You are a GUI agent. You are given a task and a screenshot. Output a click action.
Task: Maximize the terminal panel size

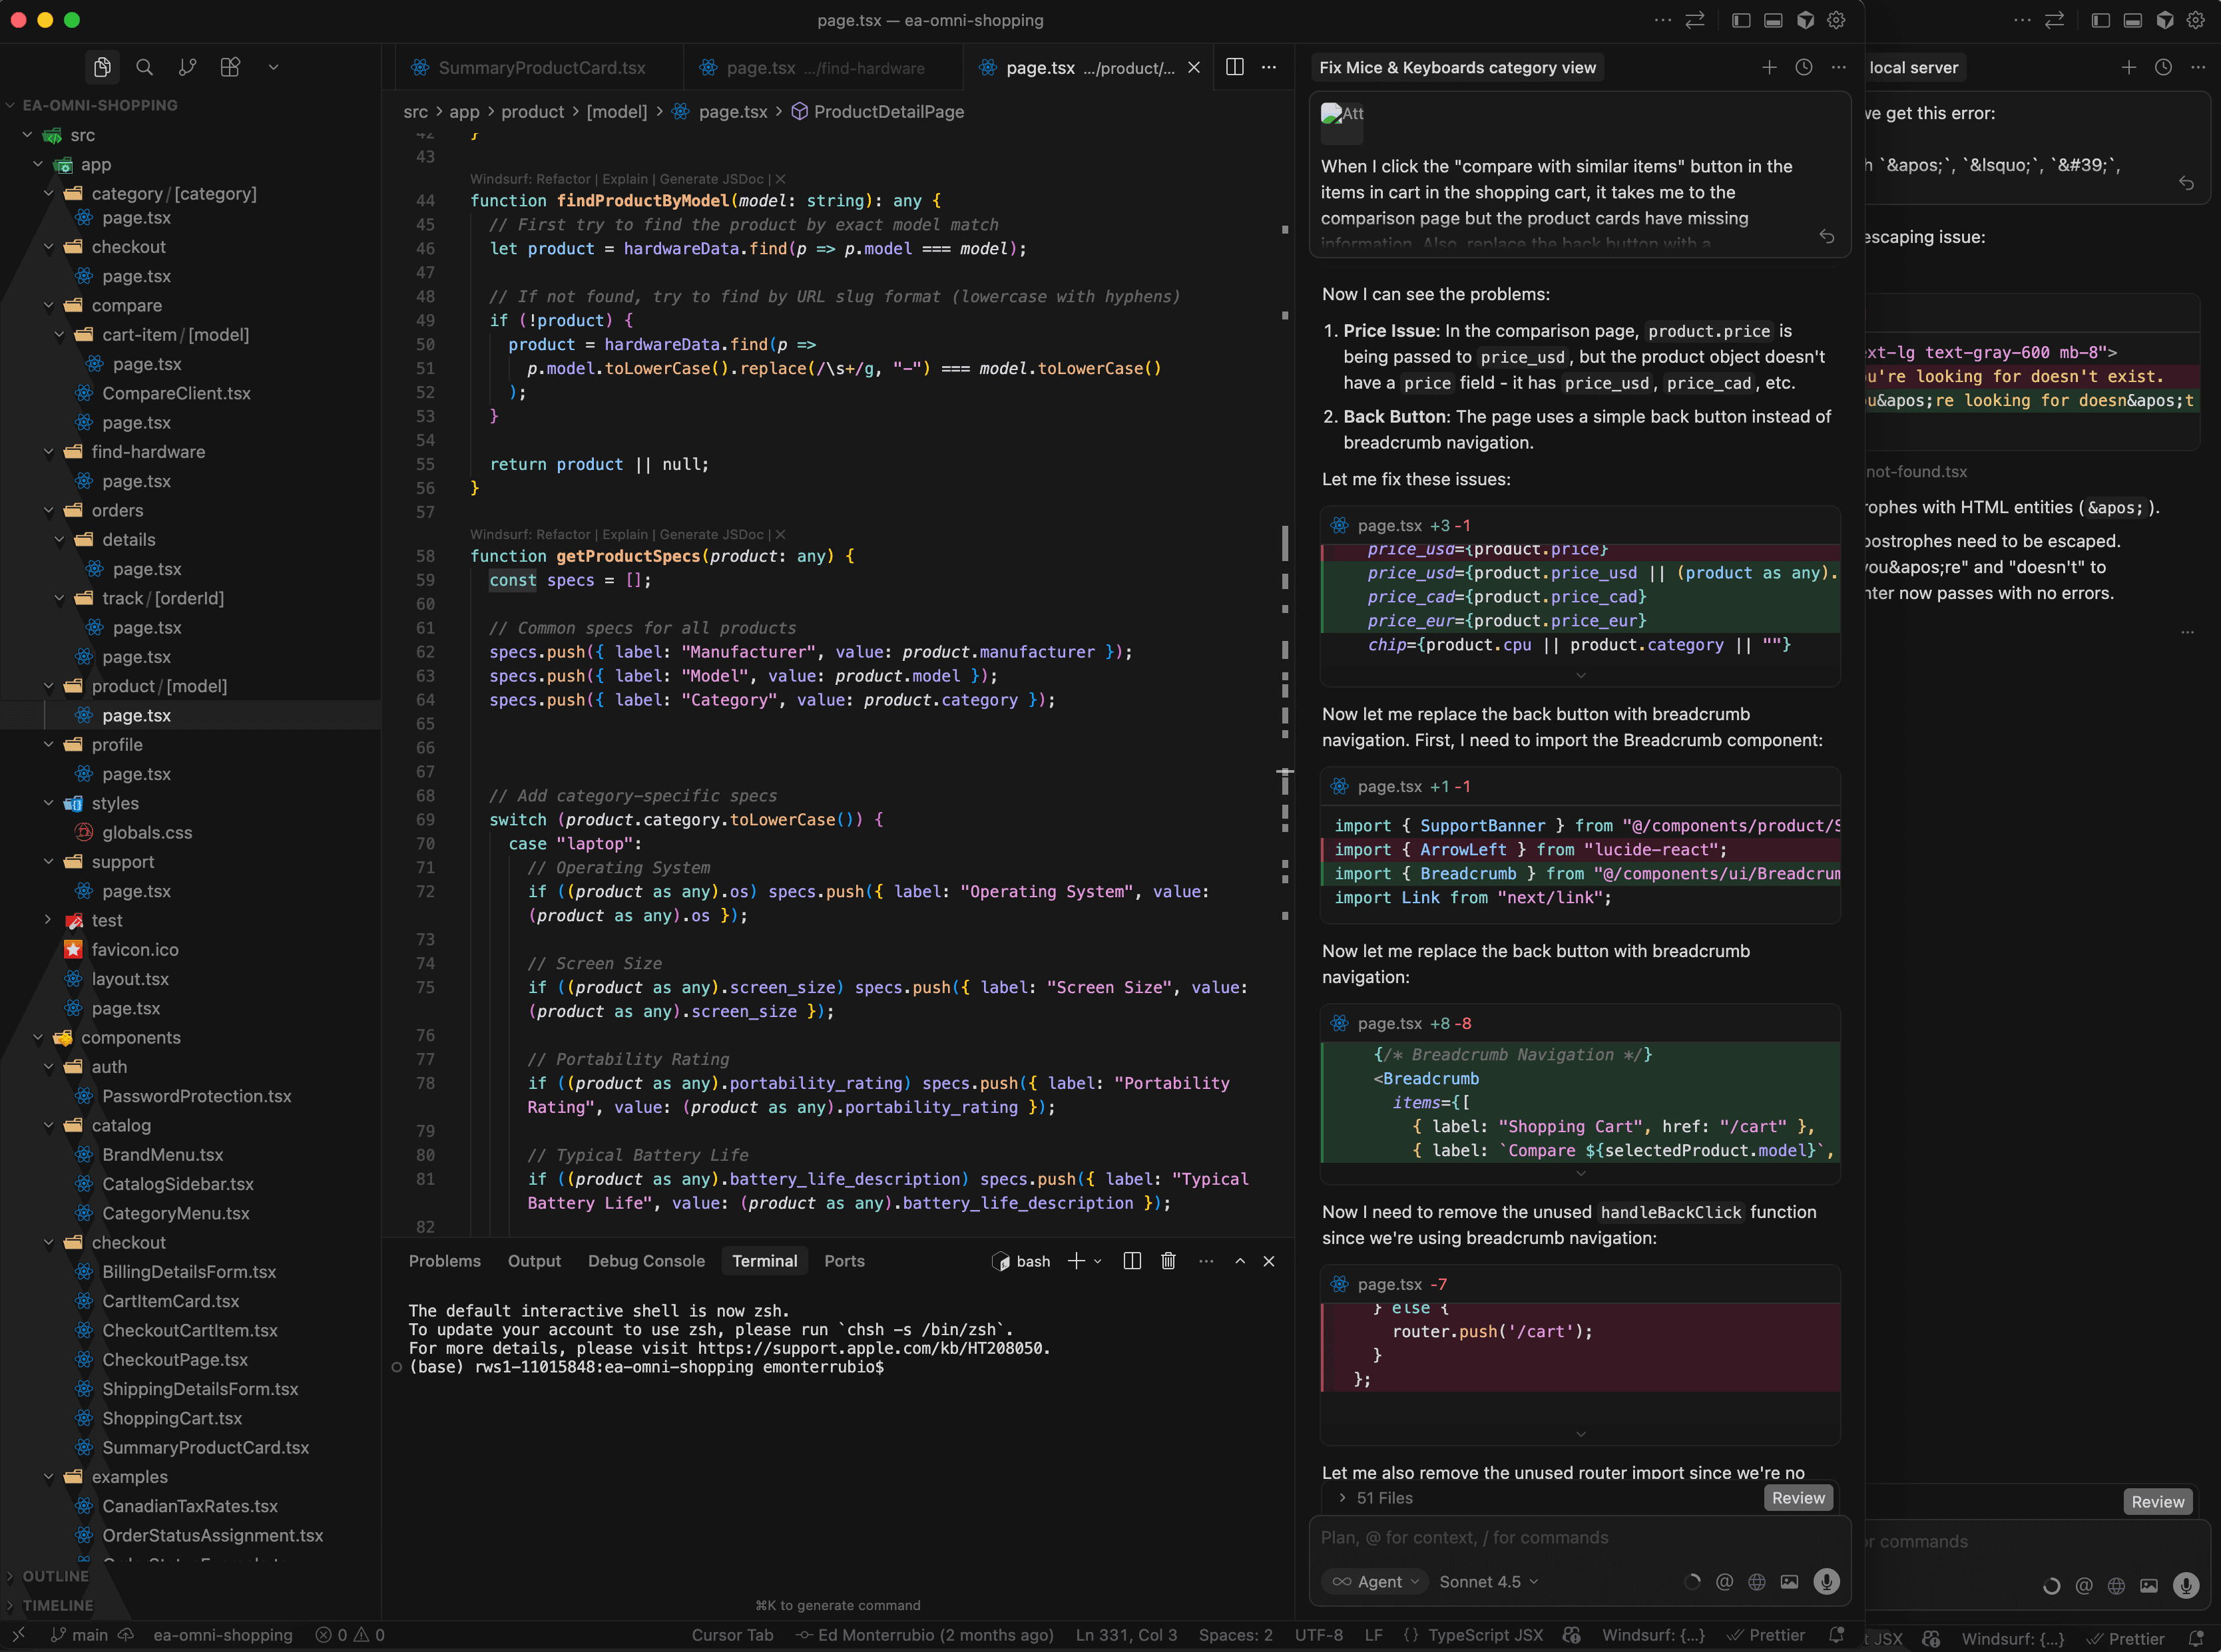pos(1240,1261)
